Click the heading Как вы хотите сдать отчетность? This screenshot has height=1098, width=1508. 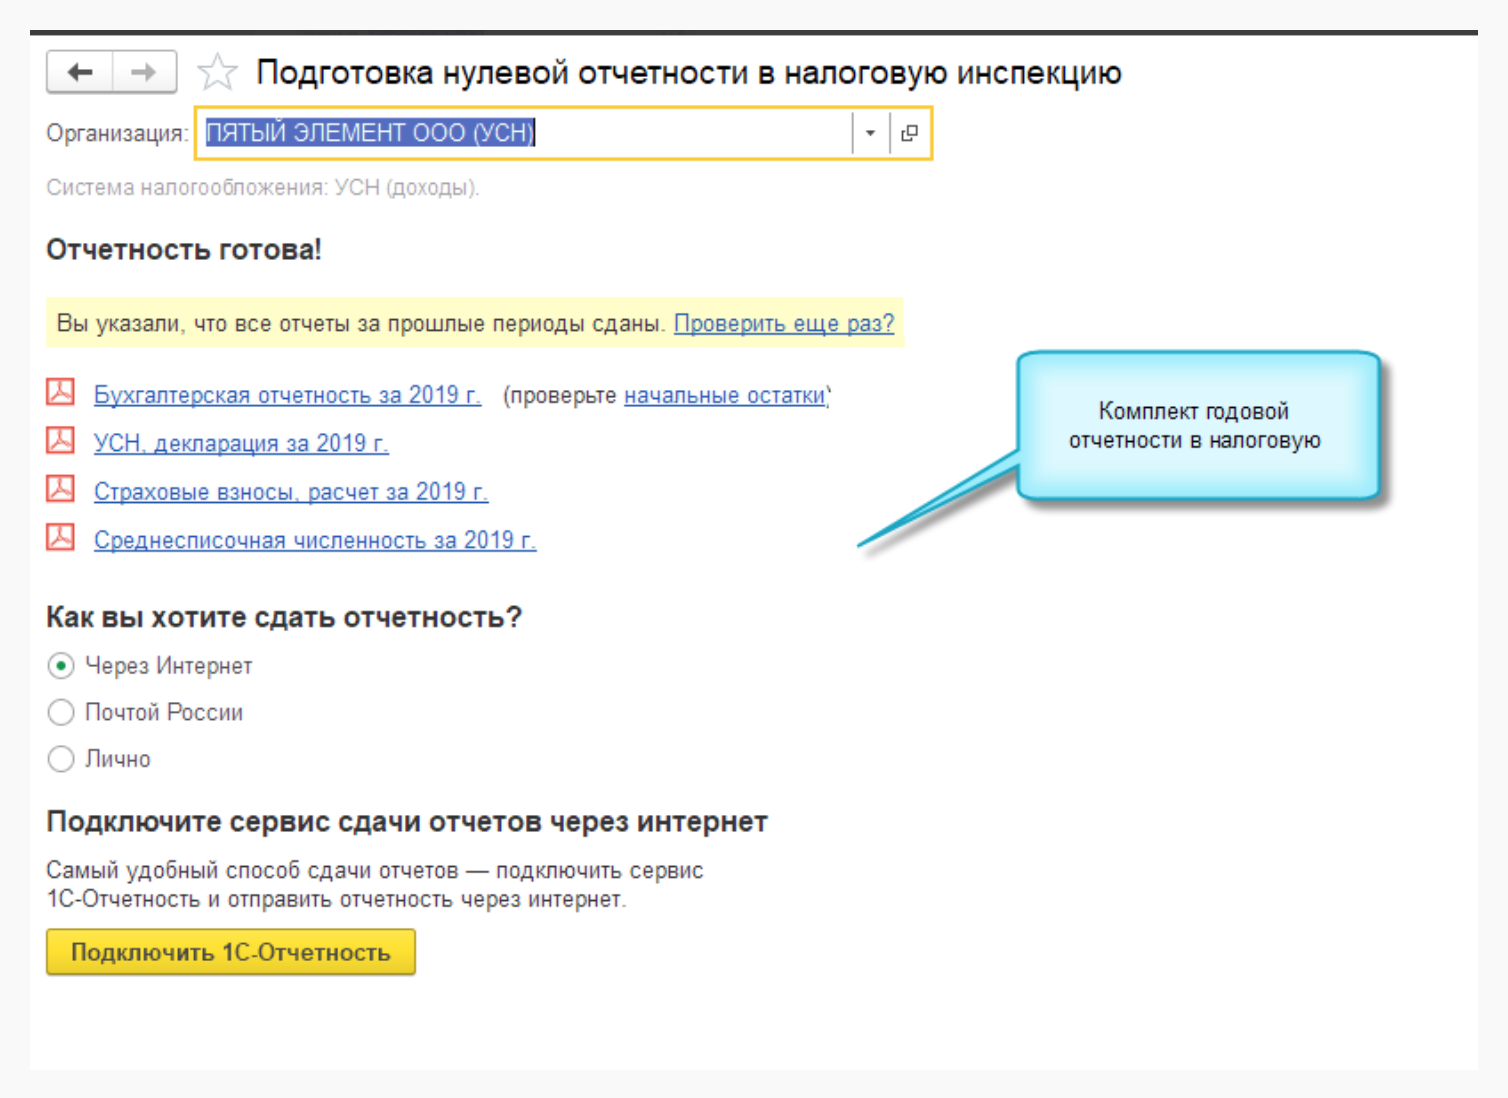click(284, 617)
